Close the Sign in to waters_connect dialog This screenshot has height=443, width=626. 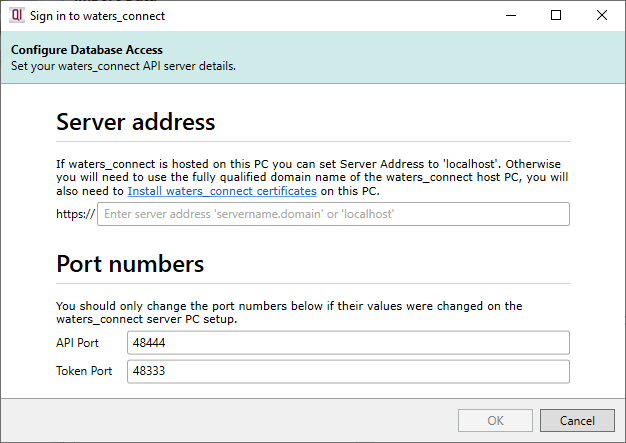602,15
